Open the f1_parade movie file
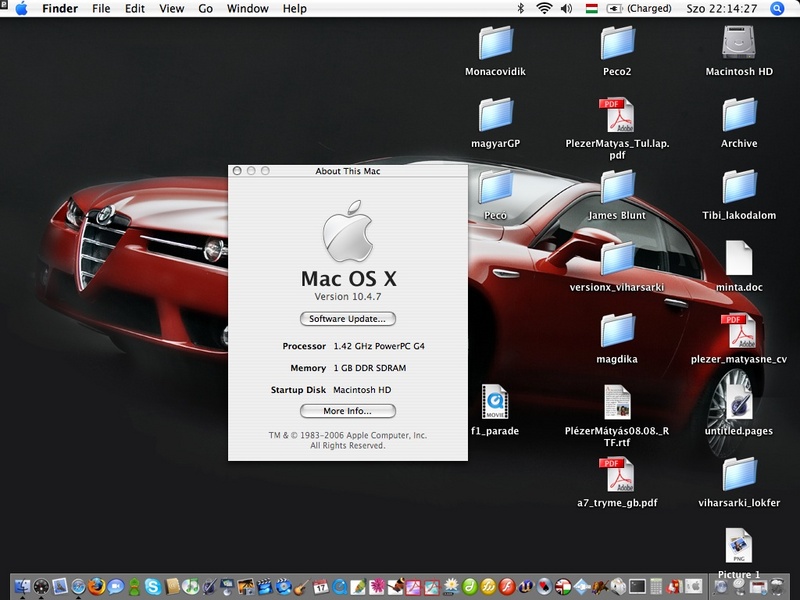 tap(494, 403)
